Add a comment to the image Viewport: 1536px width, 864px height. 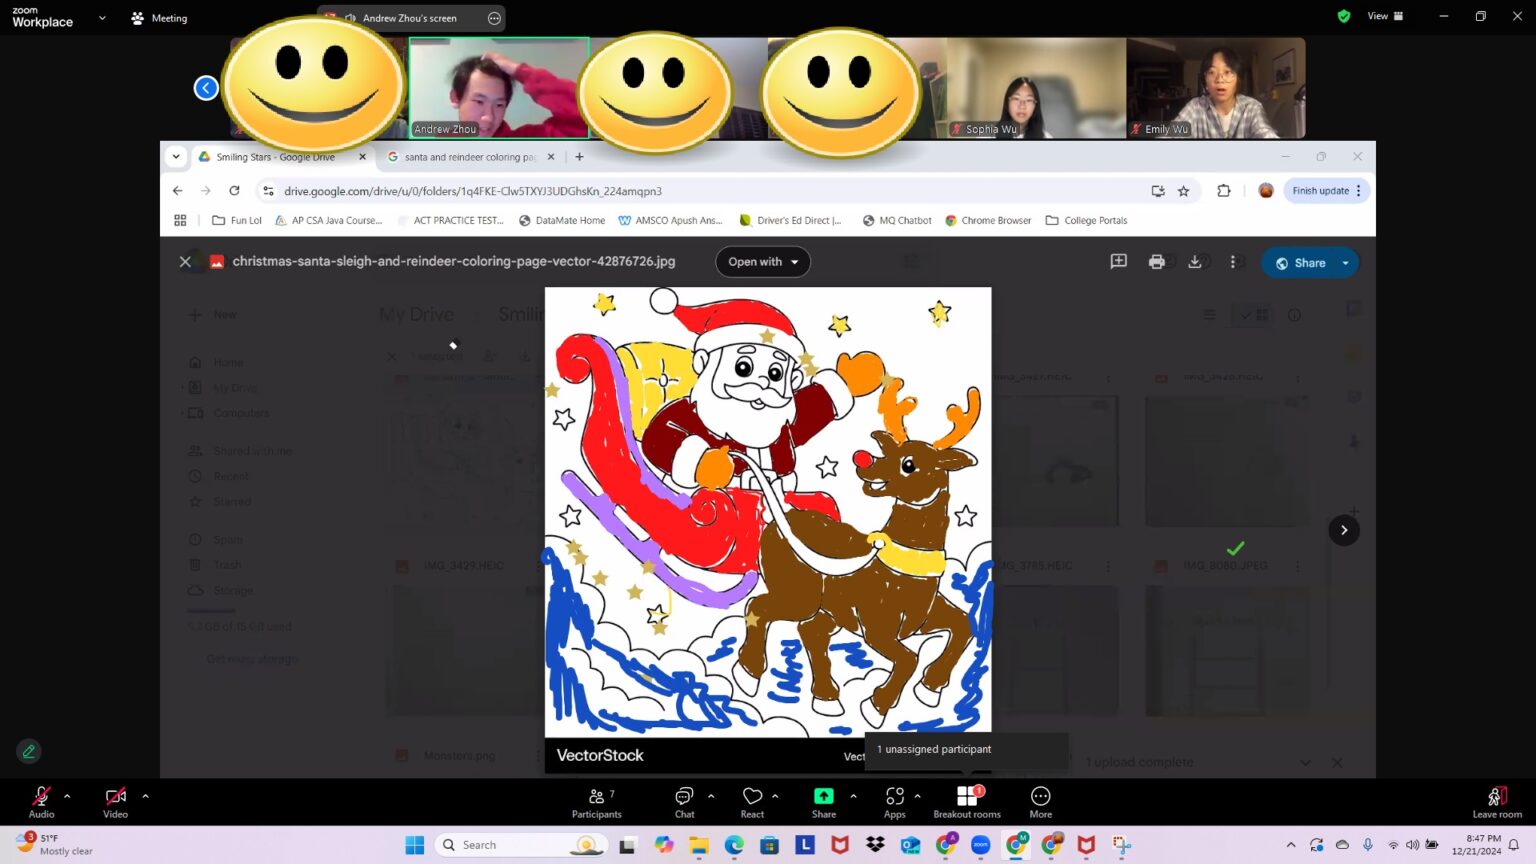(x=1119, y=262)
